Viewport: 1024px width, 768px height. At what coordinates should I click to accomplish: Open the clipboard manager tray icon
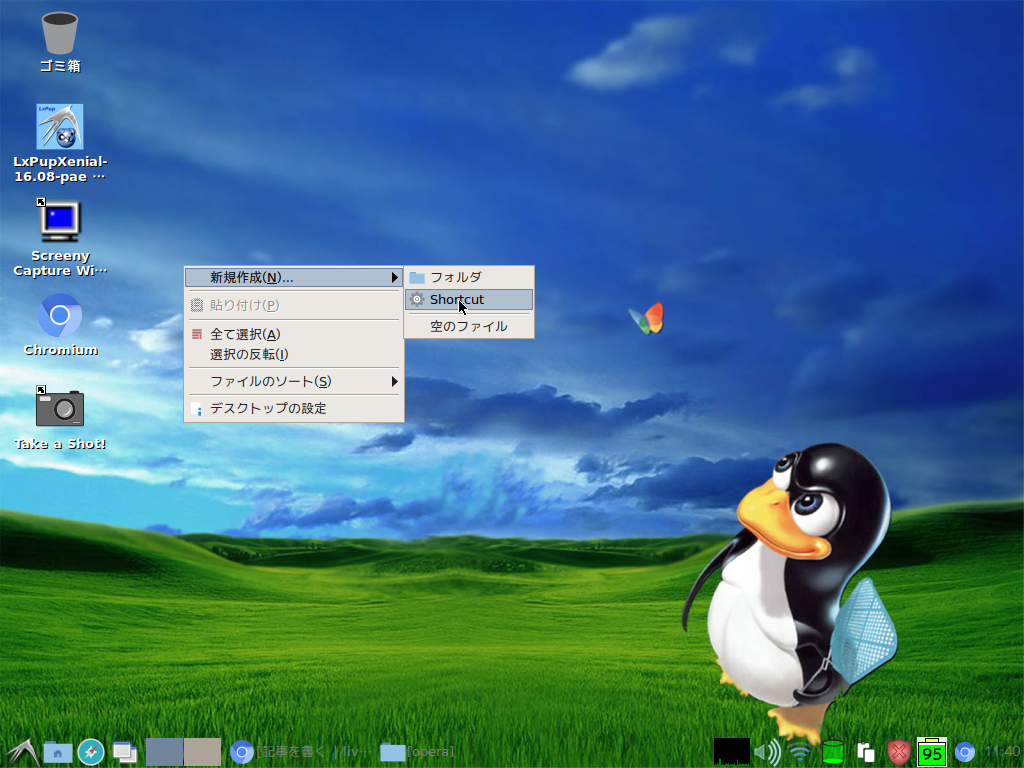[x=866, y=752]
